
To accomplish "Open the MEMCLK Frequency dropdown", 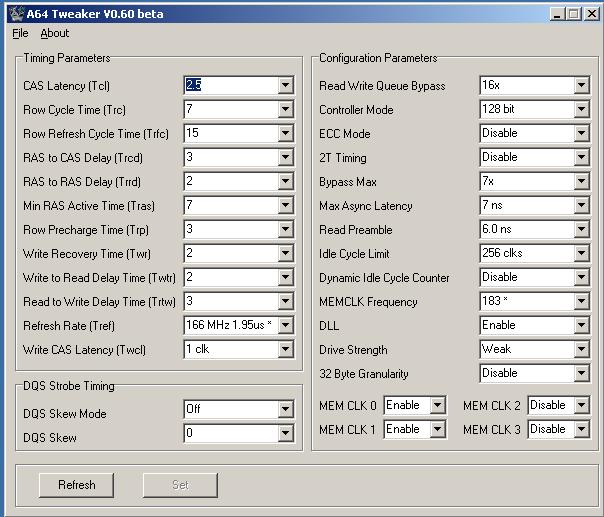I will tap(581, 301).
